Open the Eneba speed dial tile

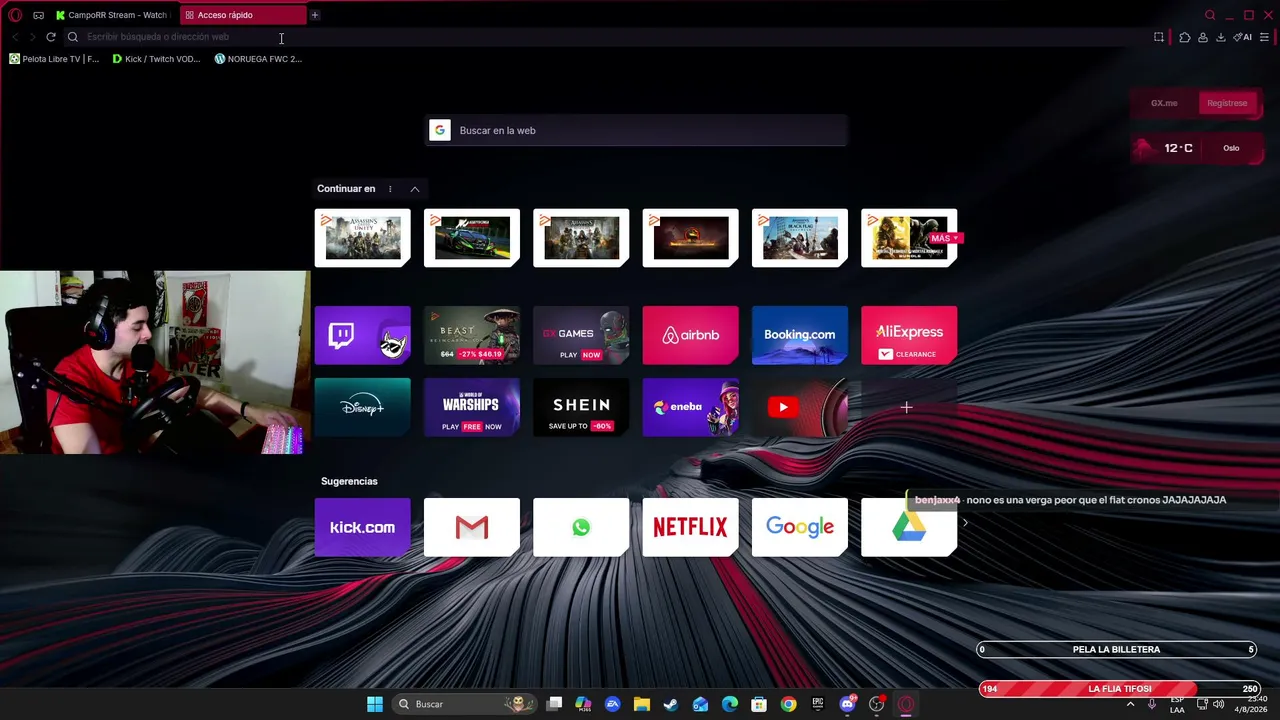691,407
